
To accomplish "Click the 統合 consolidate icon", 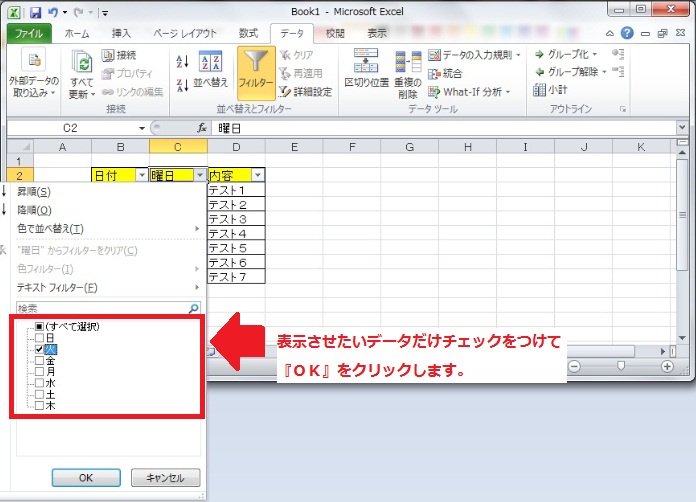I will click(x=434, y=74).
